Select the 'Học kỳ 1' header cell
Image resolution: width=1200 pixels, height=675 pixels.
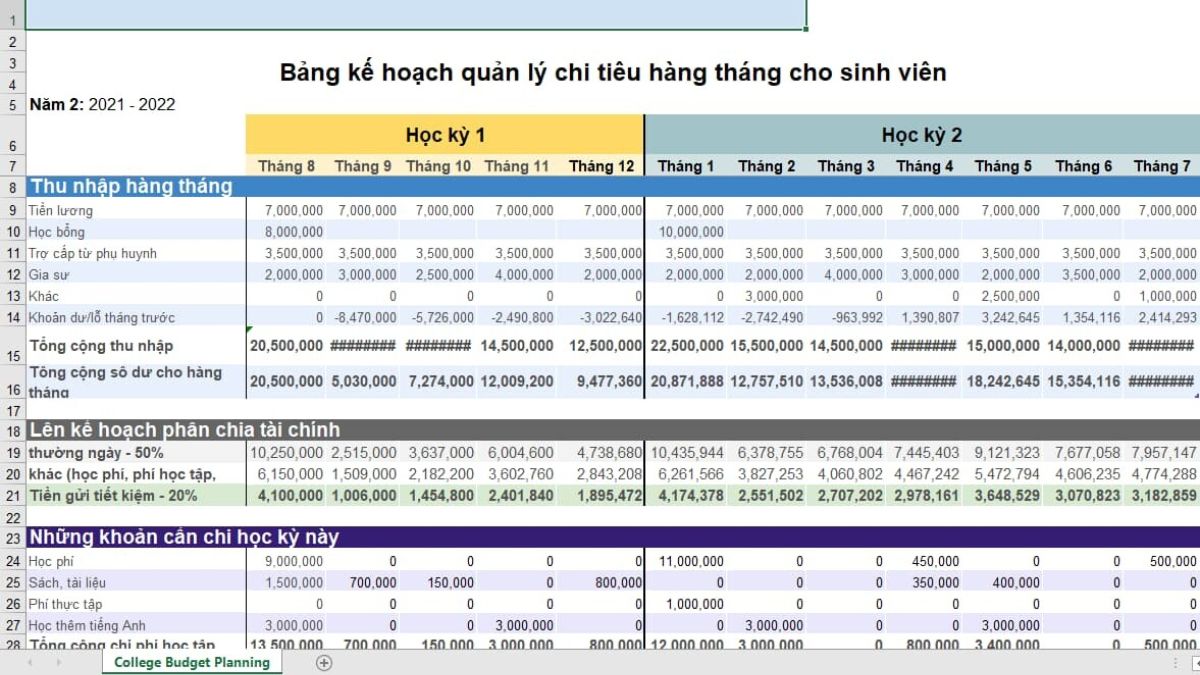pos(445,135)
